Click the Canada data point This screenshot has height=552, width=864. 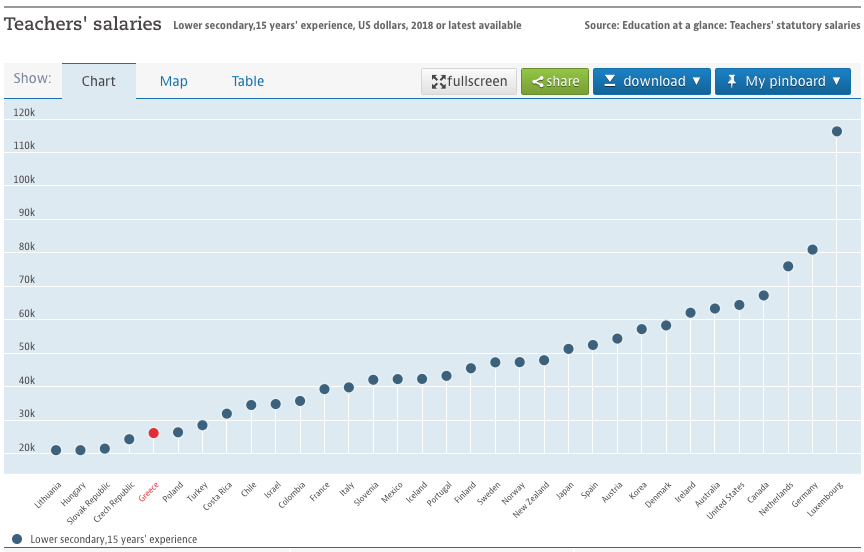764,296
